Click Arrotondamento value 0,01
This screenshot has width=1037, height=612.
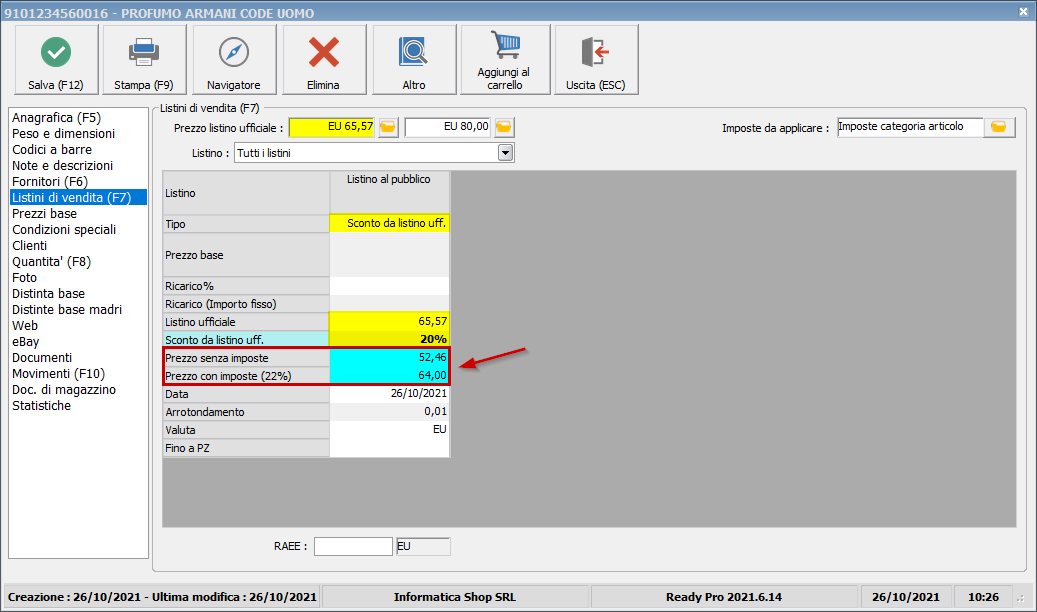[389, 412]
